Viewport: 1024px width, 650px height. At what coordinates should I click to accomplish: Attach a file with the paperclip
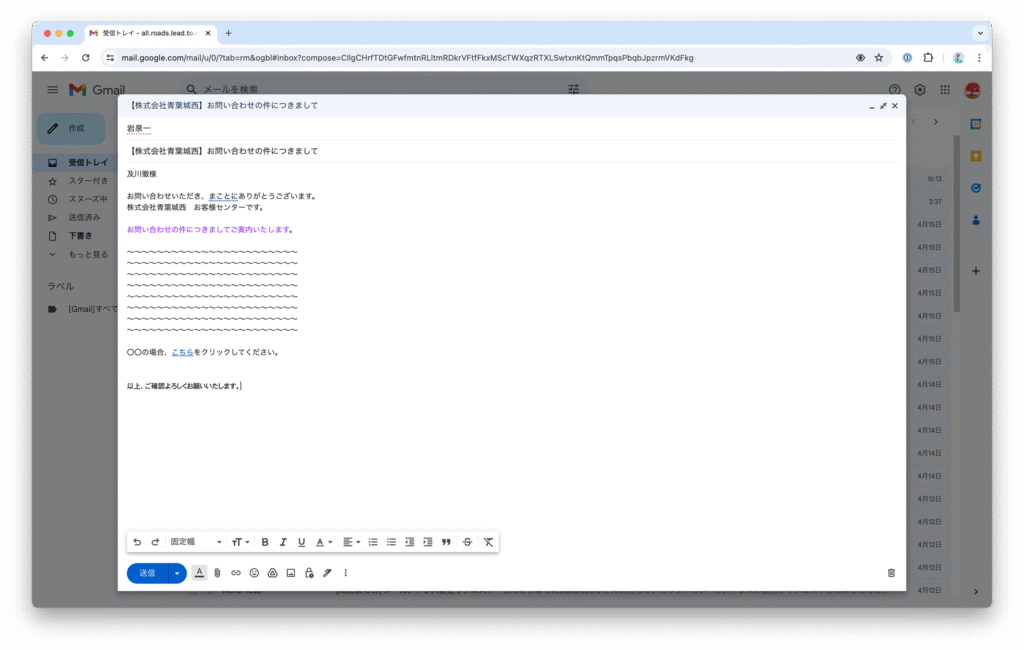point(217,573)
